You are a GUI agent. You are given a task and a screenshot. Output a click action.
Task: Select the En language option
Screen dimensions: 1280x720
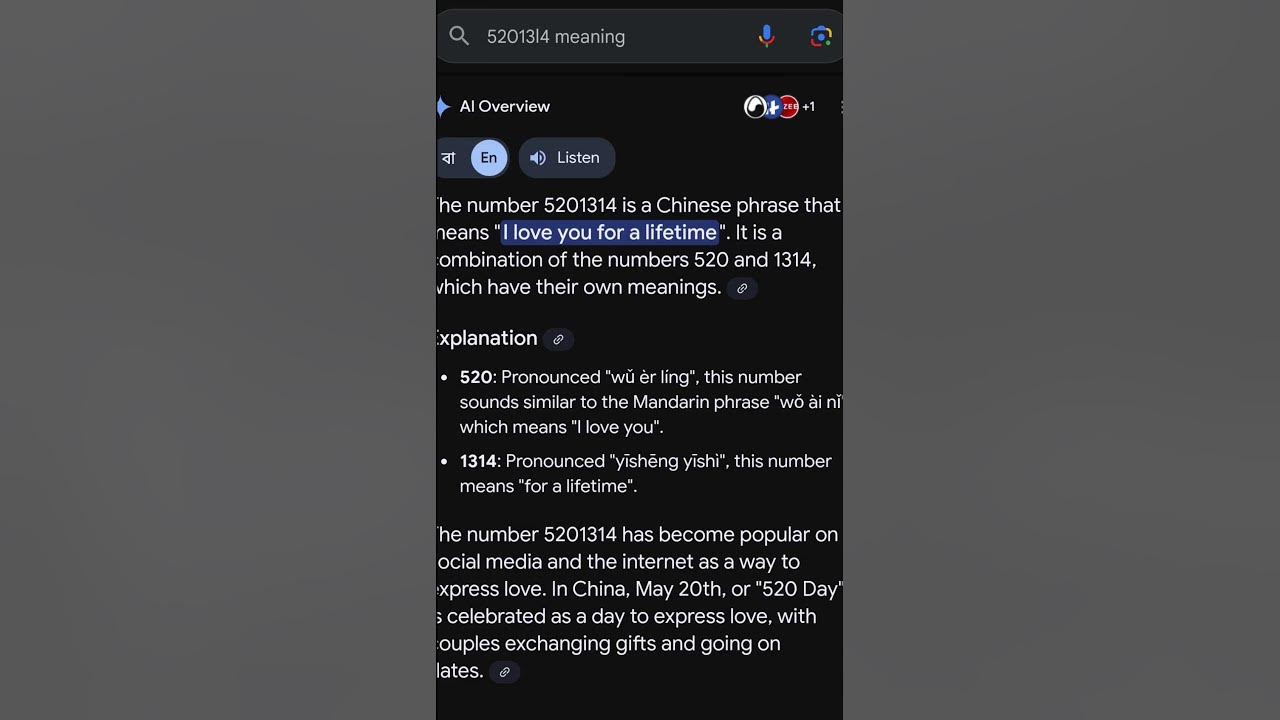(489, 158)
